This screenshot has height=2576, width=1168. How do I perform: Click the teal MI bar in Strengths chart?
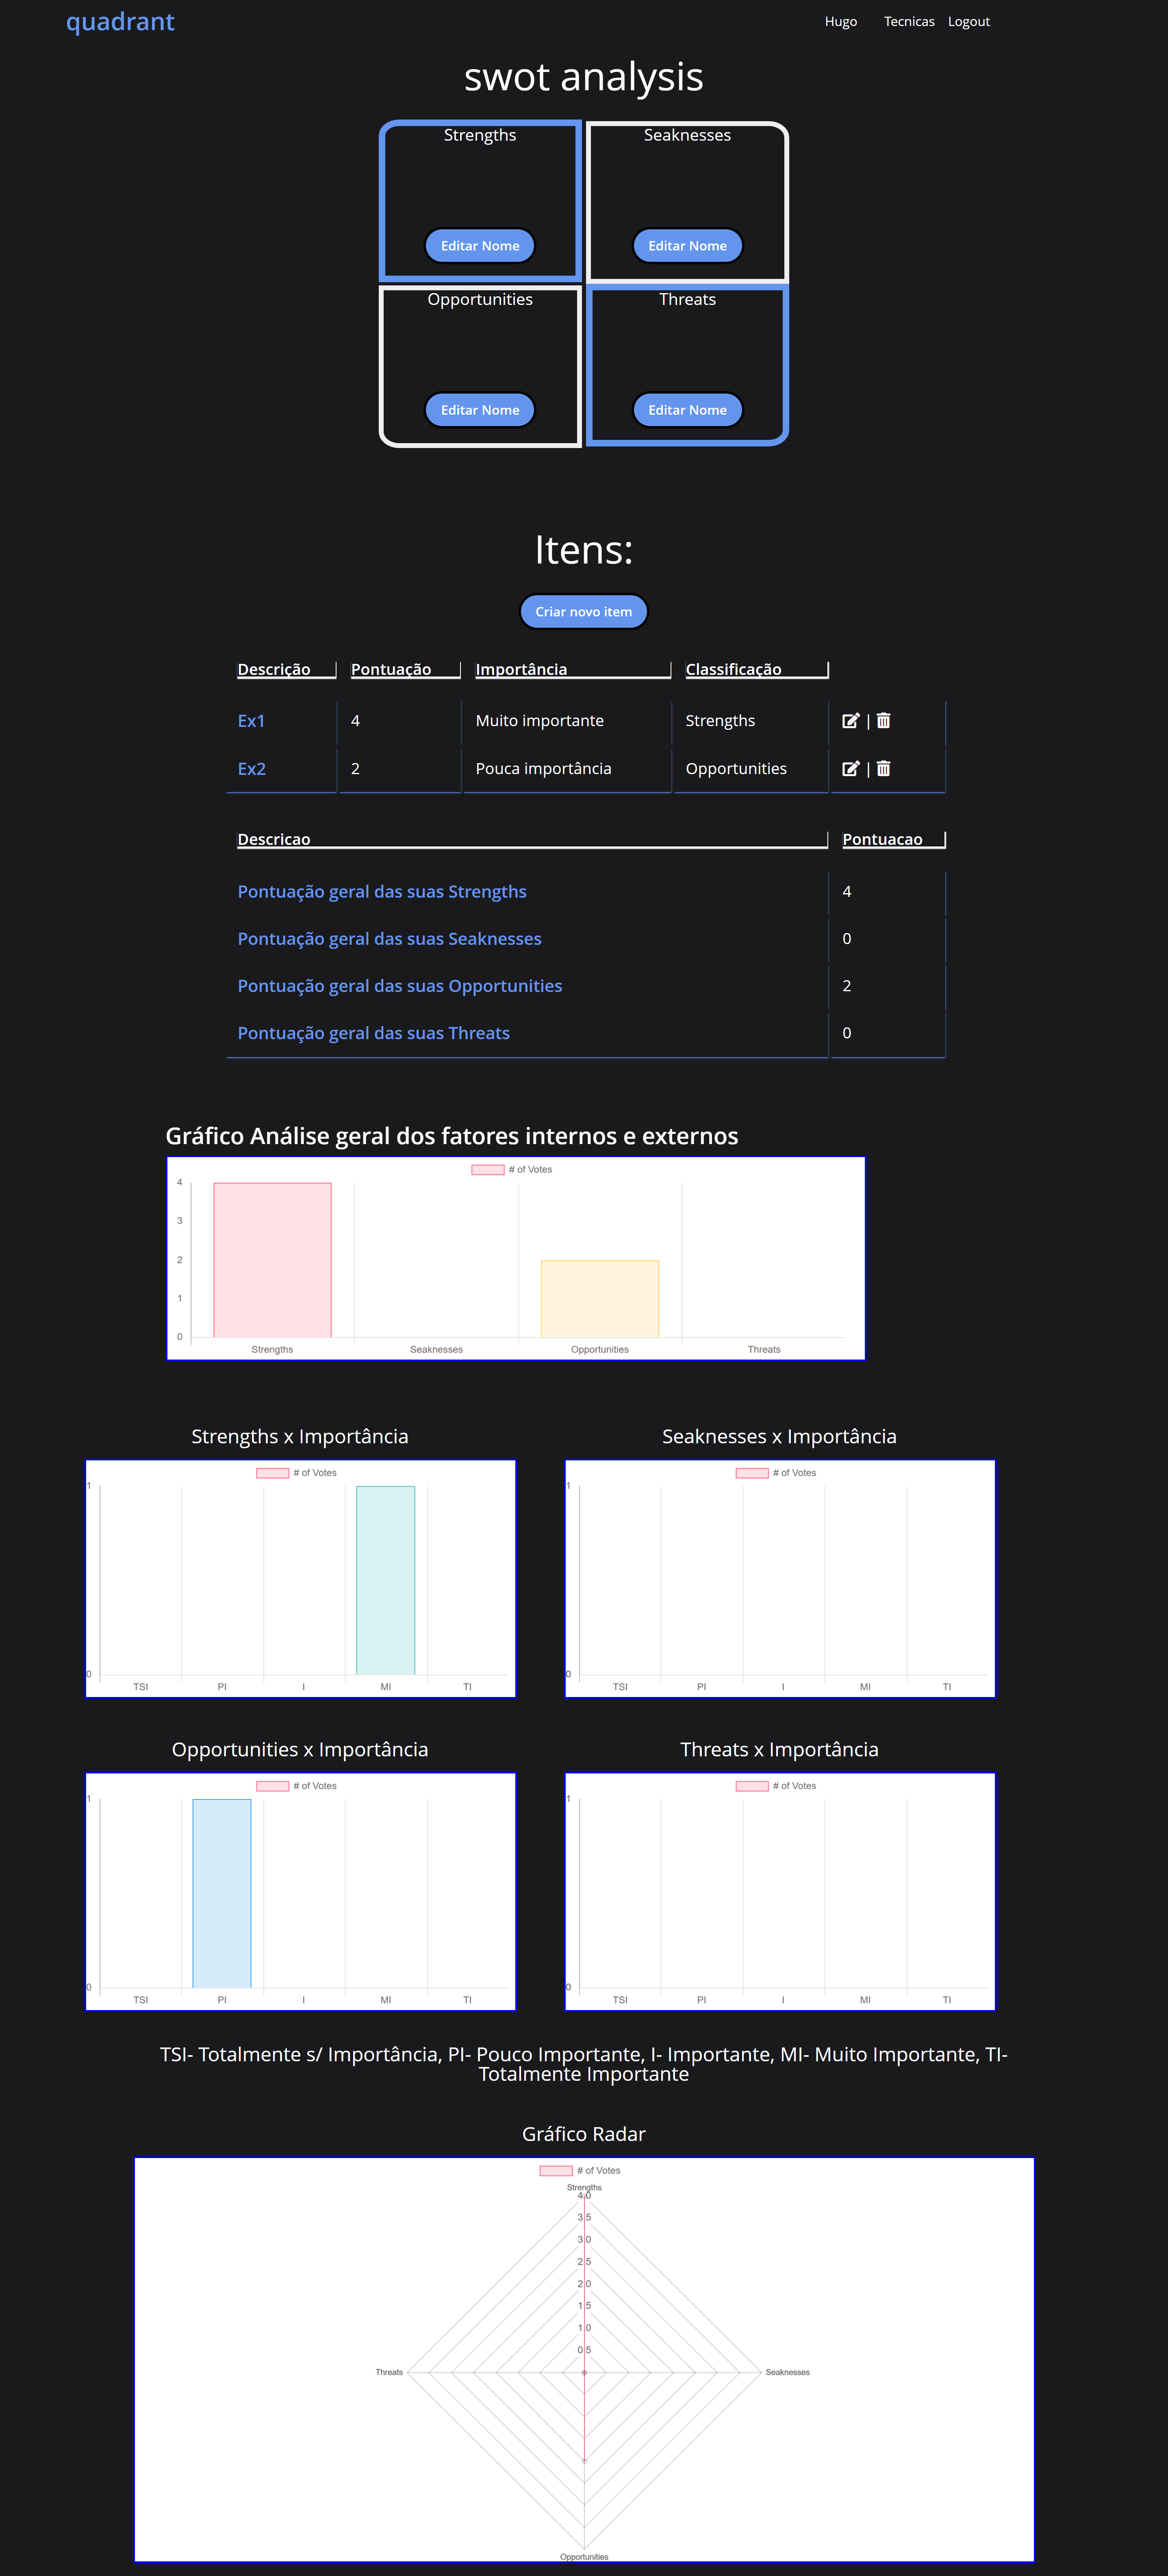pyautogui.click(x=386, y=1580)
